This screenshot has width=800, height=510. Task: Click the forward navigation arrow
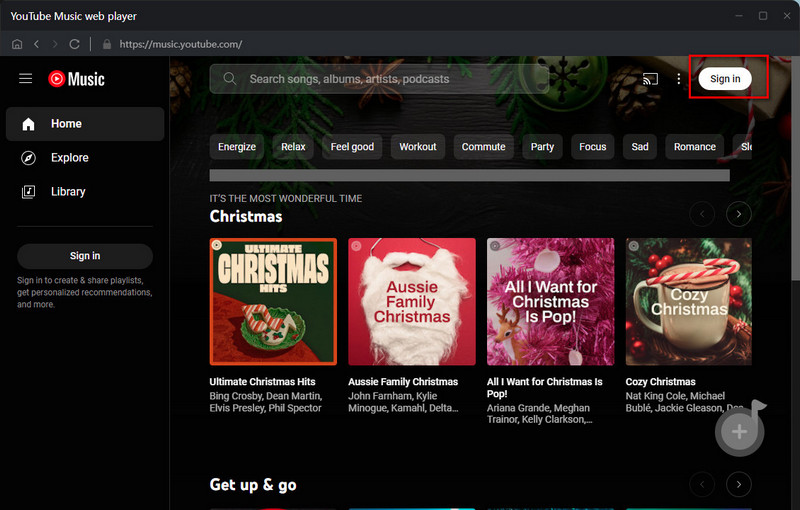[55, 44]
